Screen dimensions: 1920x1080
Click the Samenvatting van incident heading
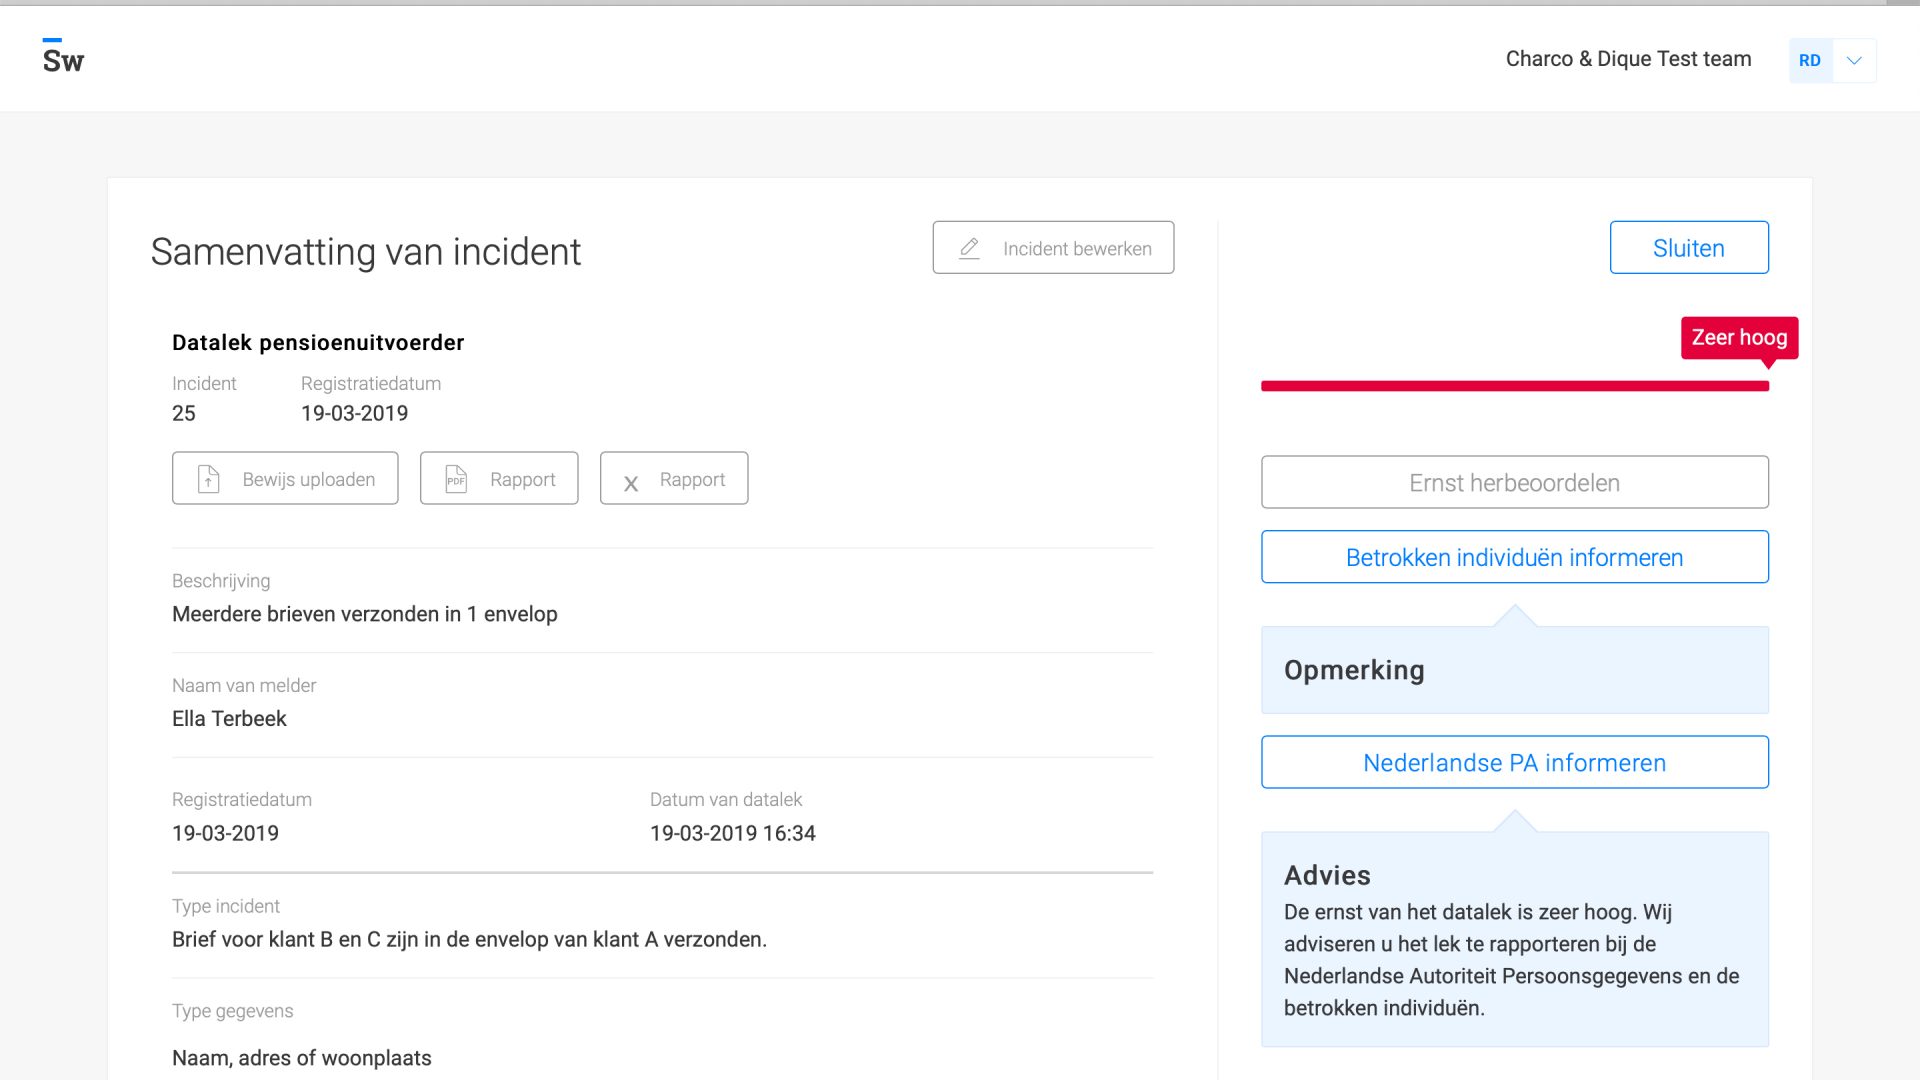[x=365, y=252]
